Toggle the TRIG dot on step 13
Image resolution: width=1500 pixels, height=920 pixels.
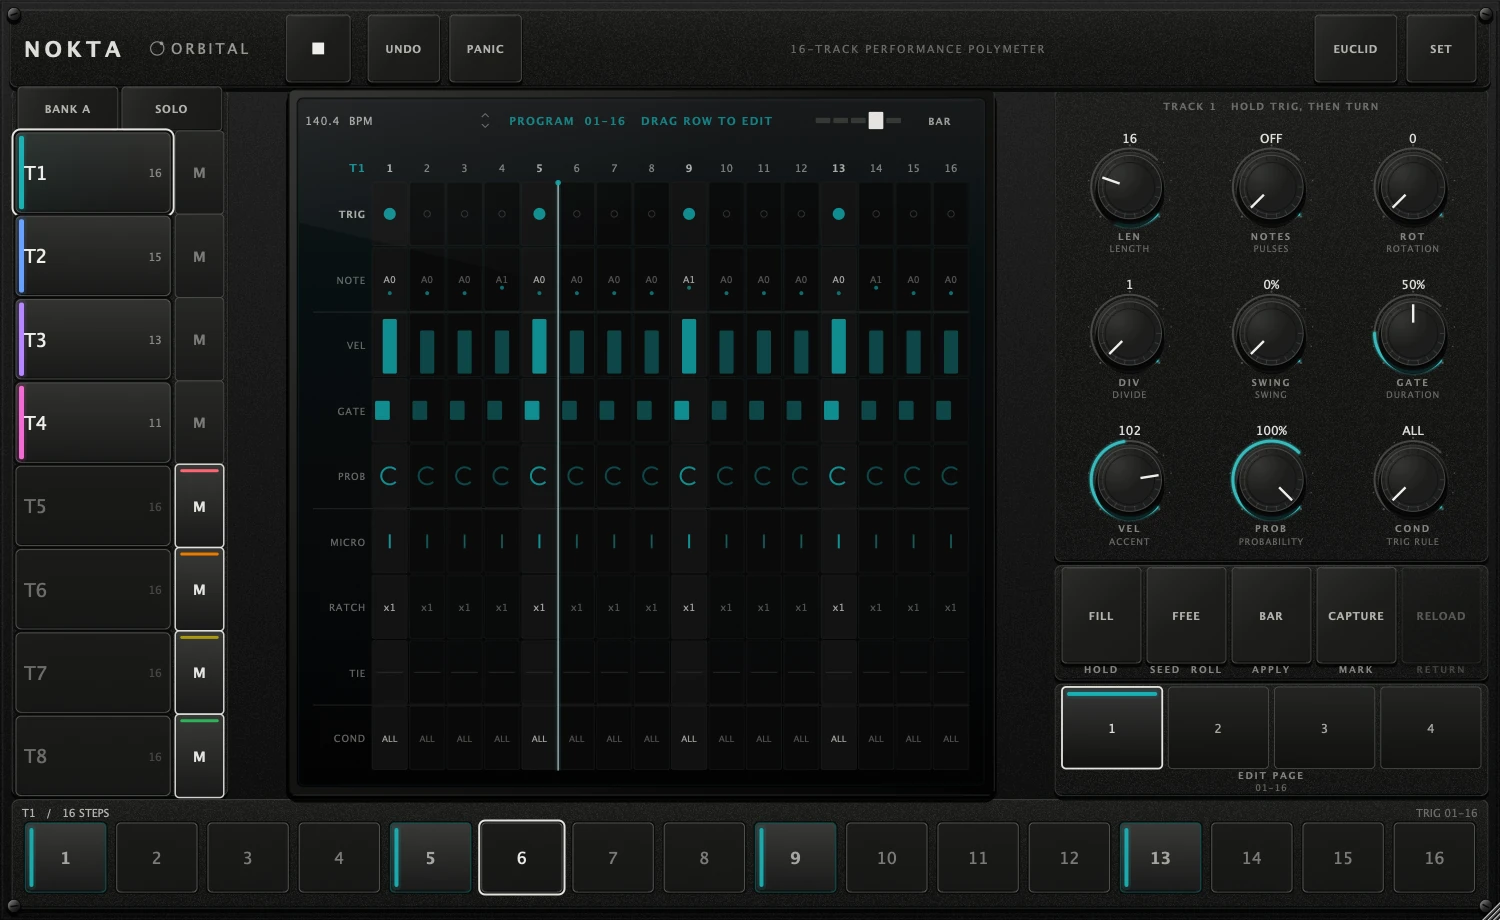[838, 214]
